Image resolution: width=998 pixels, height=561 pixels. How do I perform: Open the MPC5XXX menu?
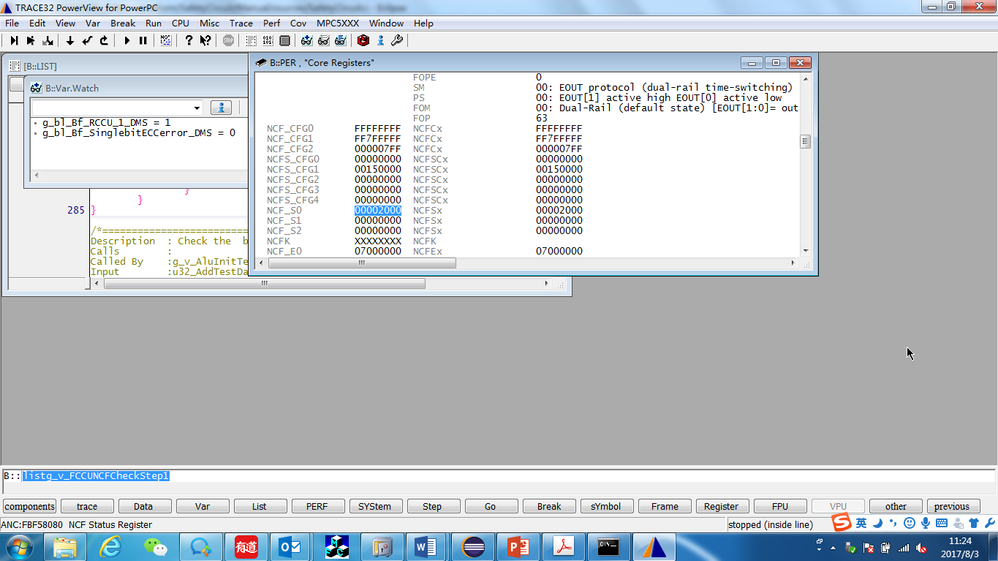337,23
